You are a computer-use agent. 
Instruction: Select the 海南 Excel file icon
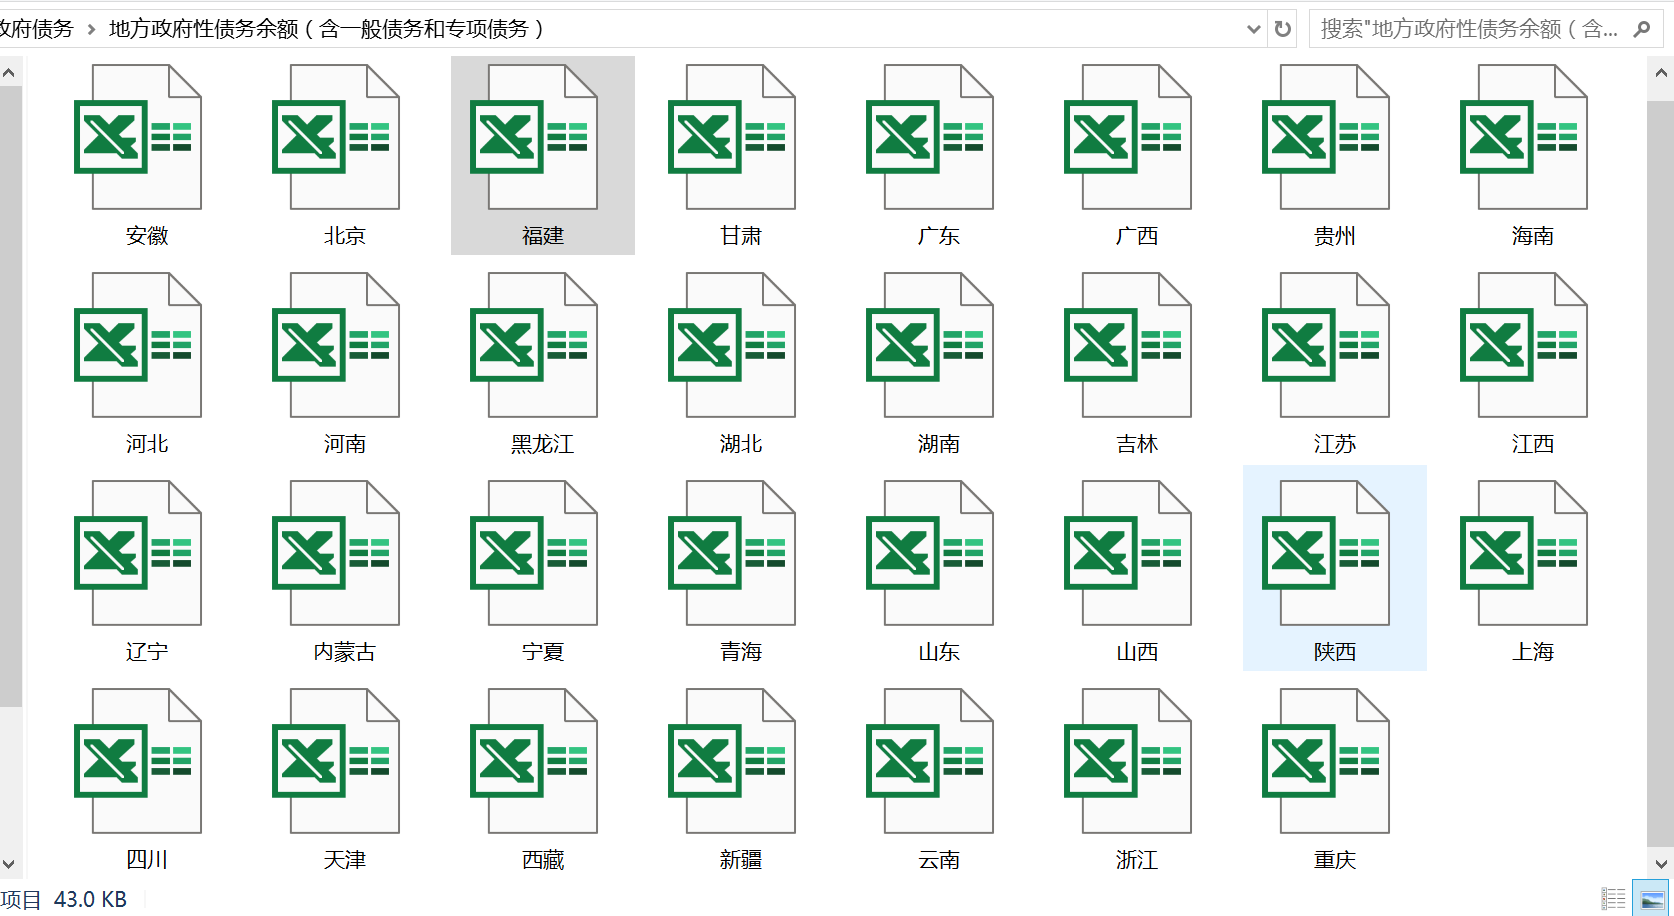pos(1524,137)
